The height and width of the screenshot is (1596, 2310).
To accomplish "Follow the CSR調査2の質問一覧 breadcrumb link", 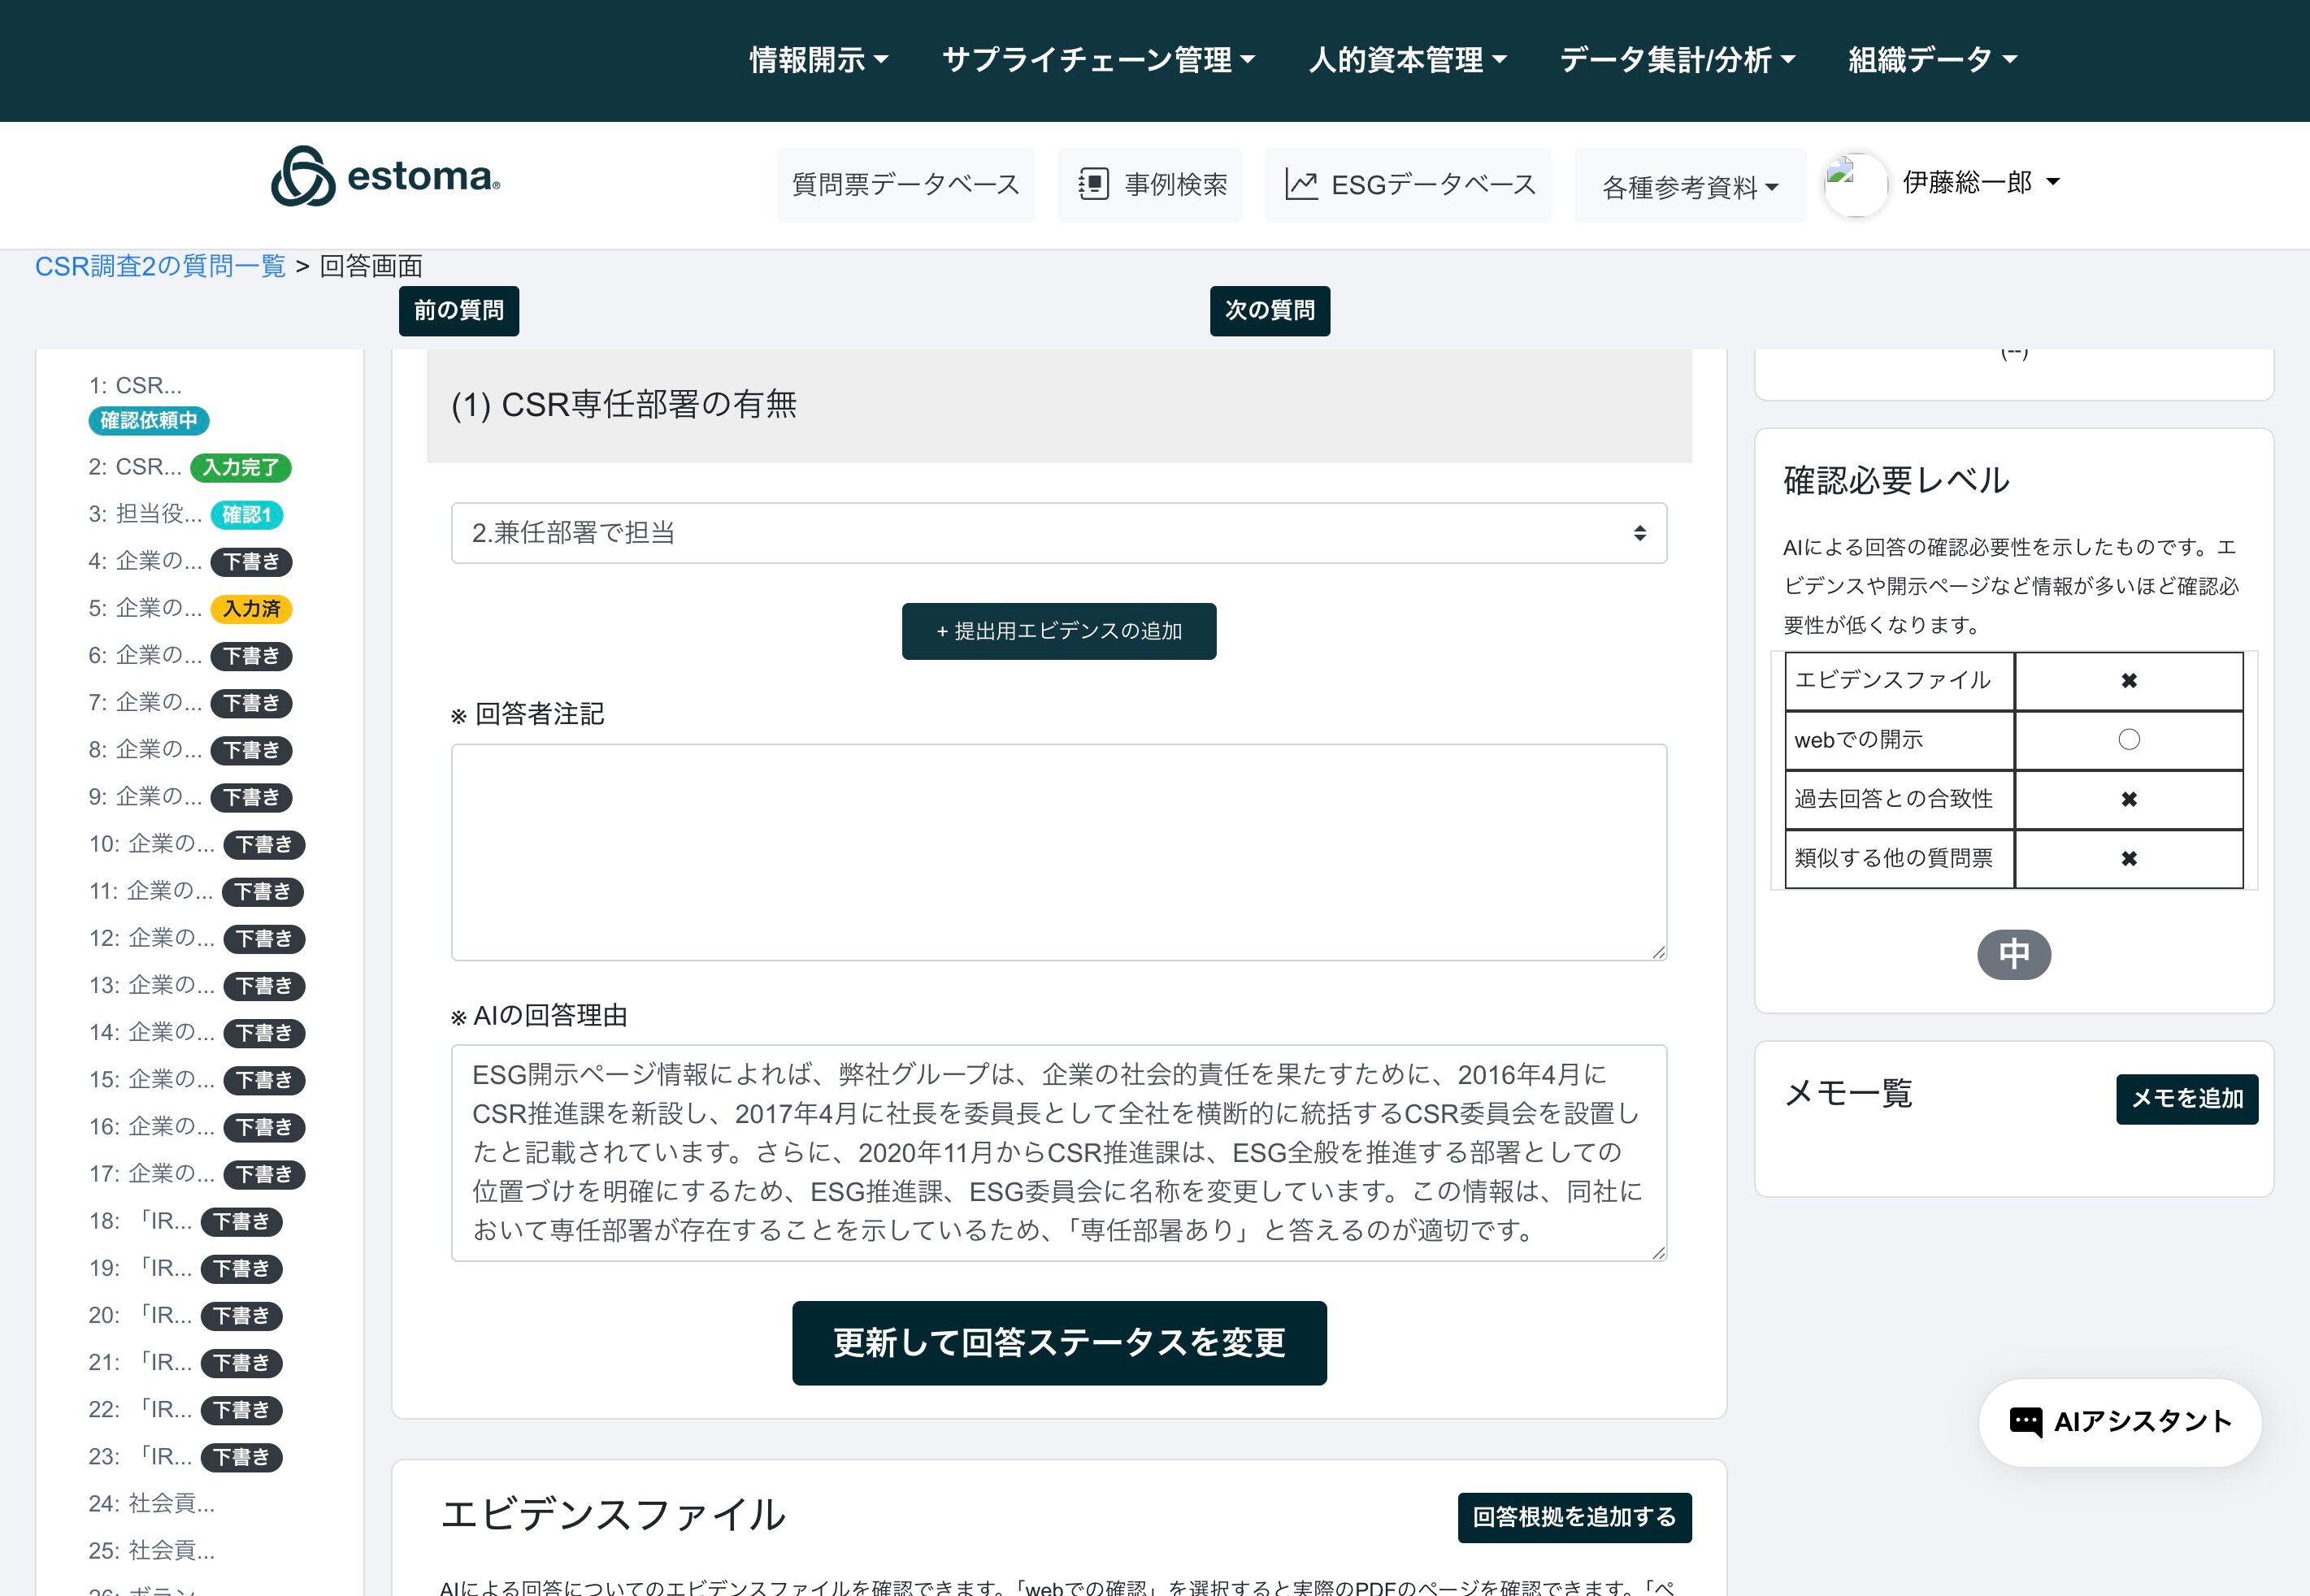I will pyautogui.click(x=160, y=266).
